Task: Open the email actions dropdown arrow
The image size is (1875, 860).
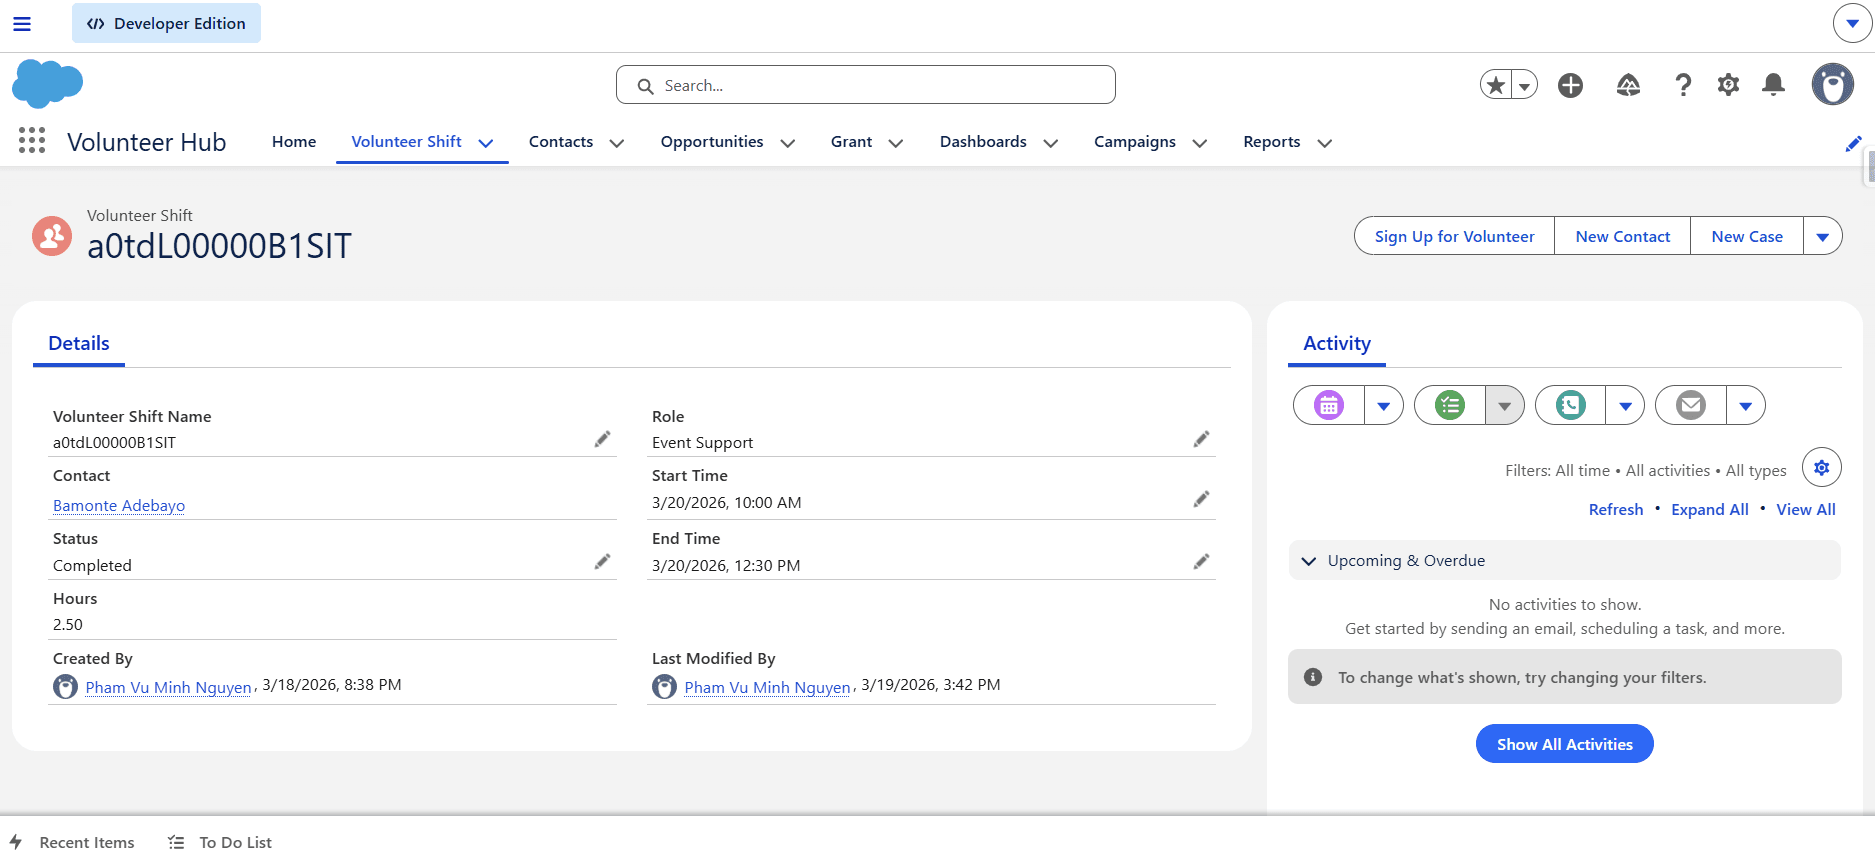Action: 1745,405
